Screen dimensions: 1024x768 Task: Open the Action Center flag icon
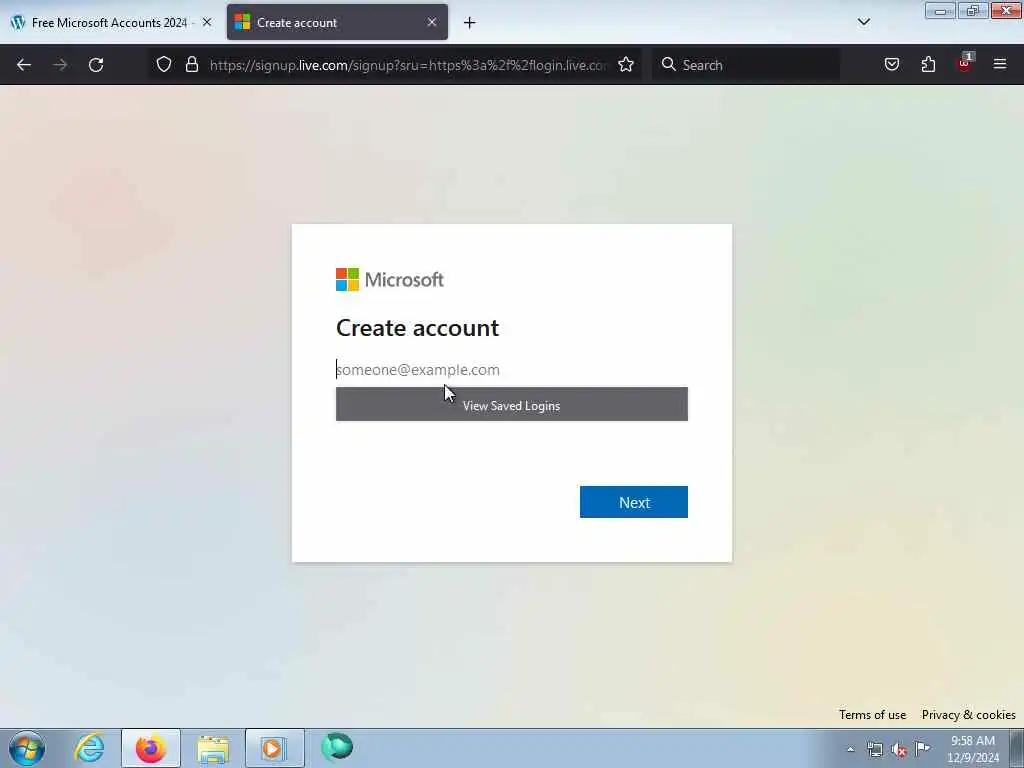pyautogui.click(x=923, y=748)
